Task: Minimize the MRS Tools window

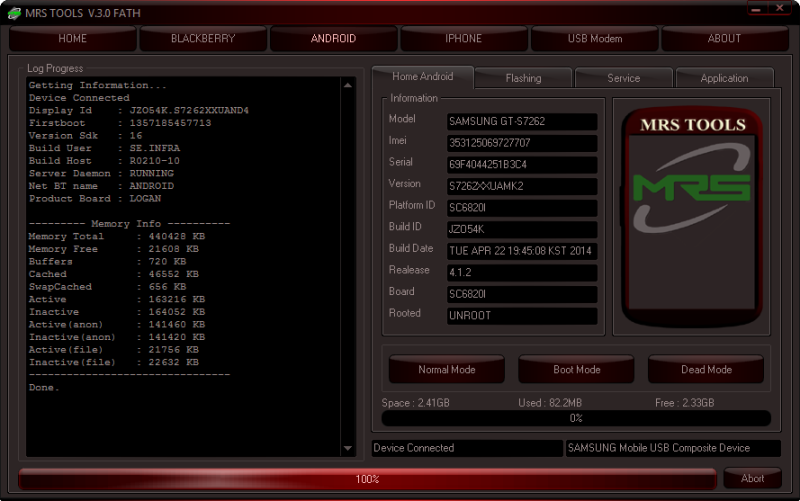Action: click(756, 9)
